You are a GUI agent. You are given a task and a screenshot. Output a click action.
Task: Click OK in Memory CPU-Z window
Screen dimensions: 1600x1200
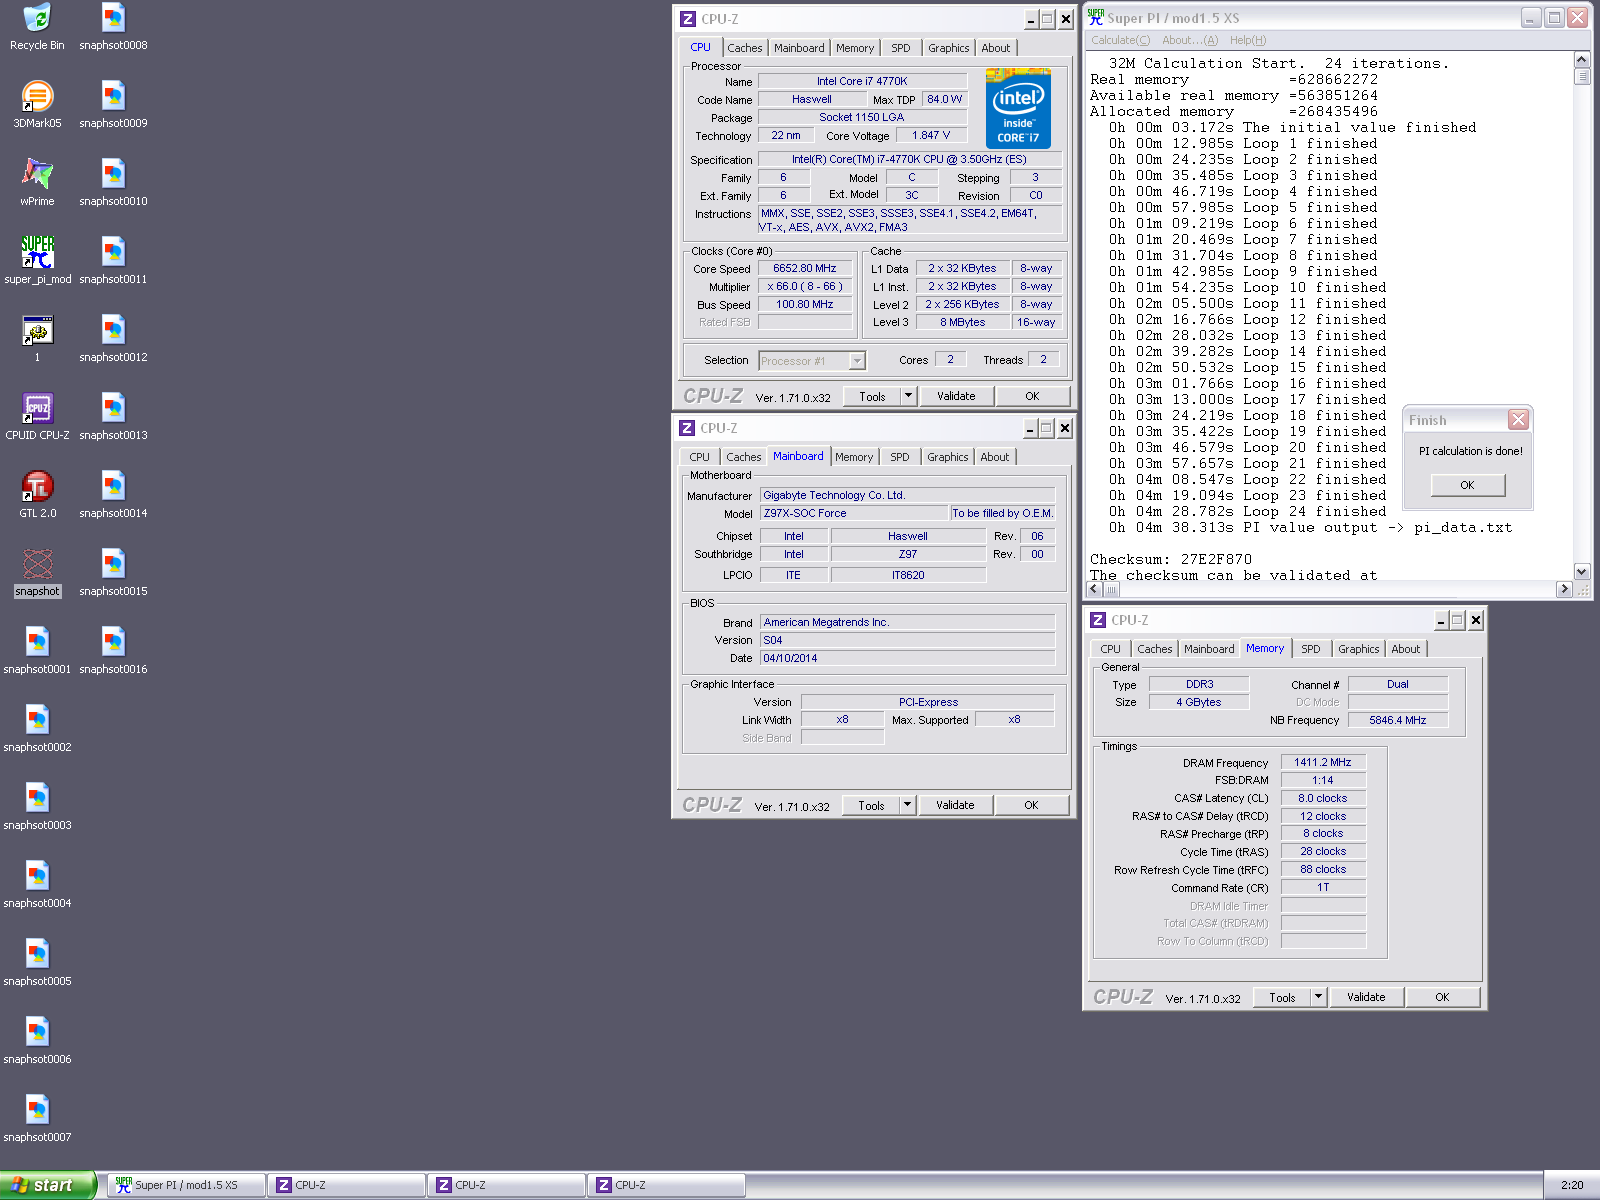pyautogui.click(x=1442, y=997)
